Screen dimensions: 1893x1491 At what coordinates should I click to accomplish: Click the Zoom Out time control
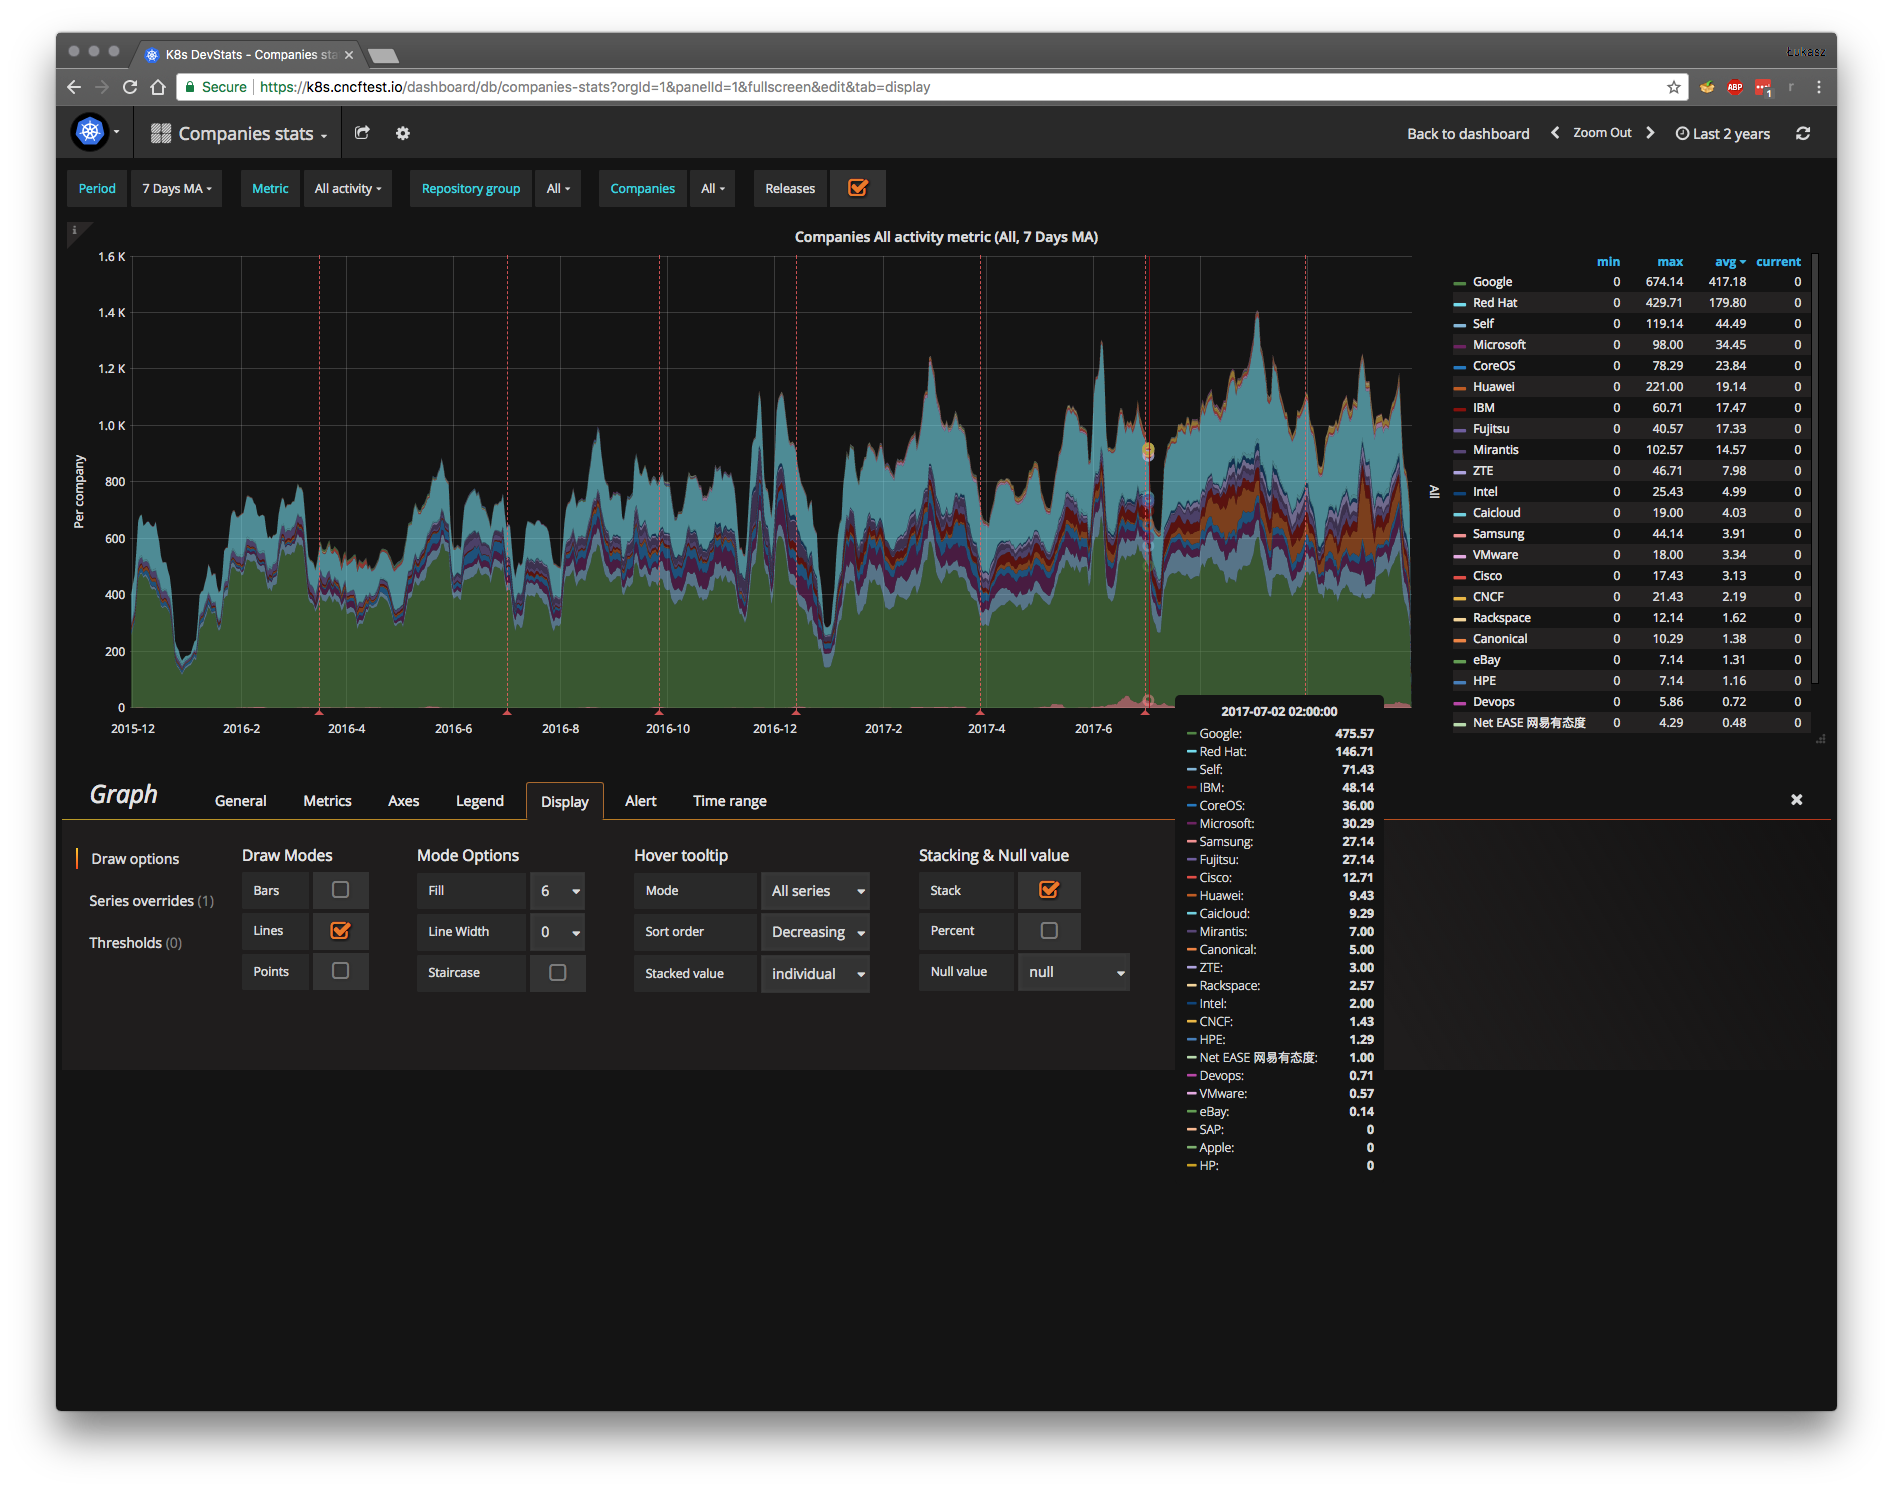pos(1601,132)
